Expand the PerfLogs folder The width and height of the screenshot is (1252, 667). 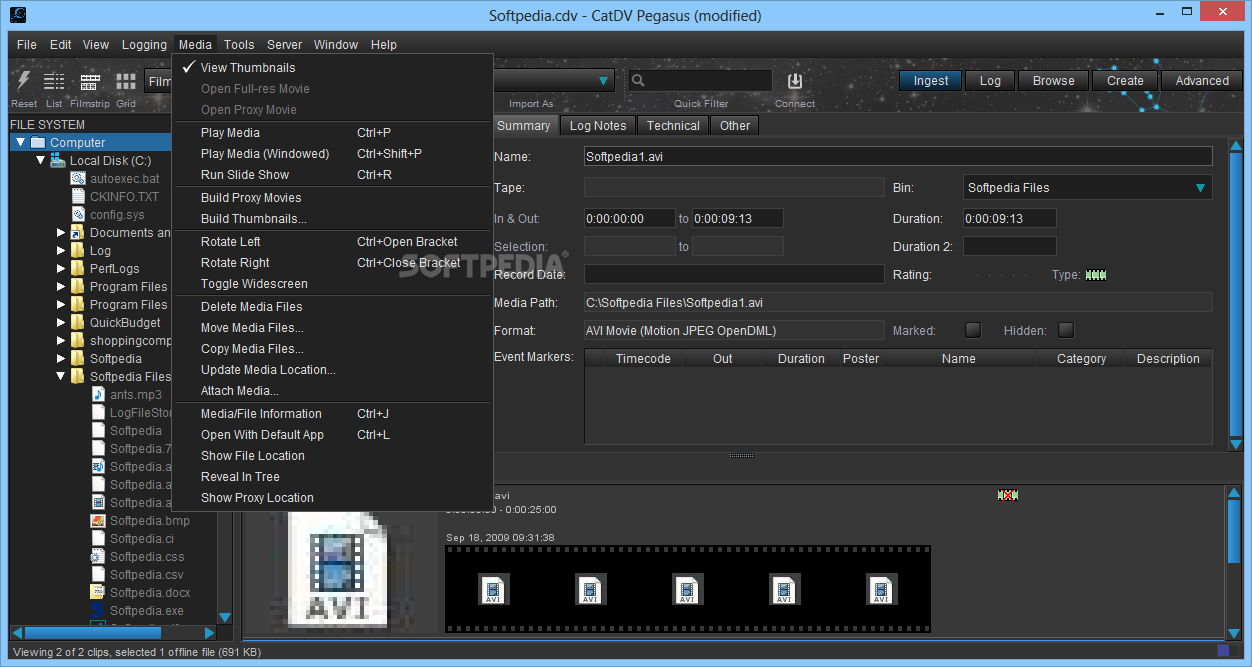(61, 269)
